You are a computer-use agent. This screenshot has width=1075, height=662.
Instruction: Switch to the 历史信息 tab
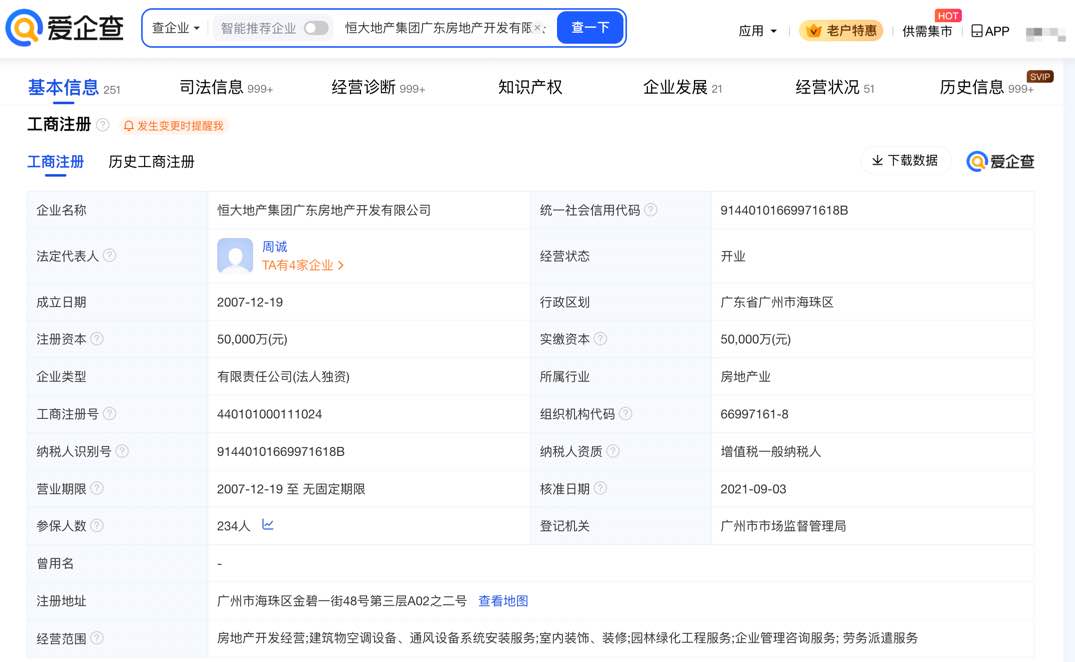(x=986, y=88)
